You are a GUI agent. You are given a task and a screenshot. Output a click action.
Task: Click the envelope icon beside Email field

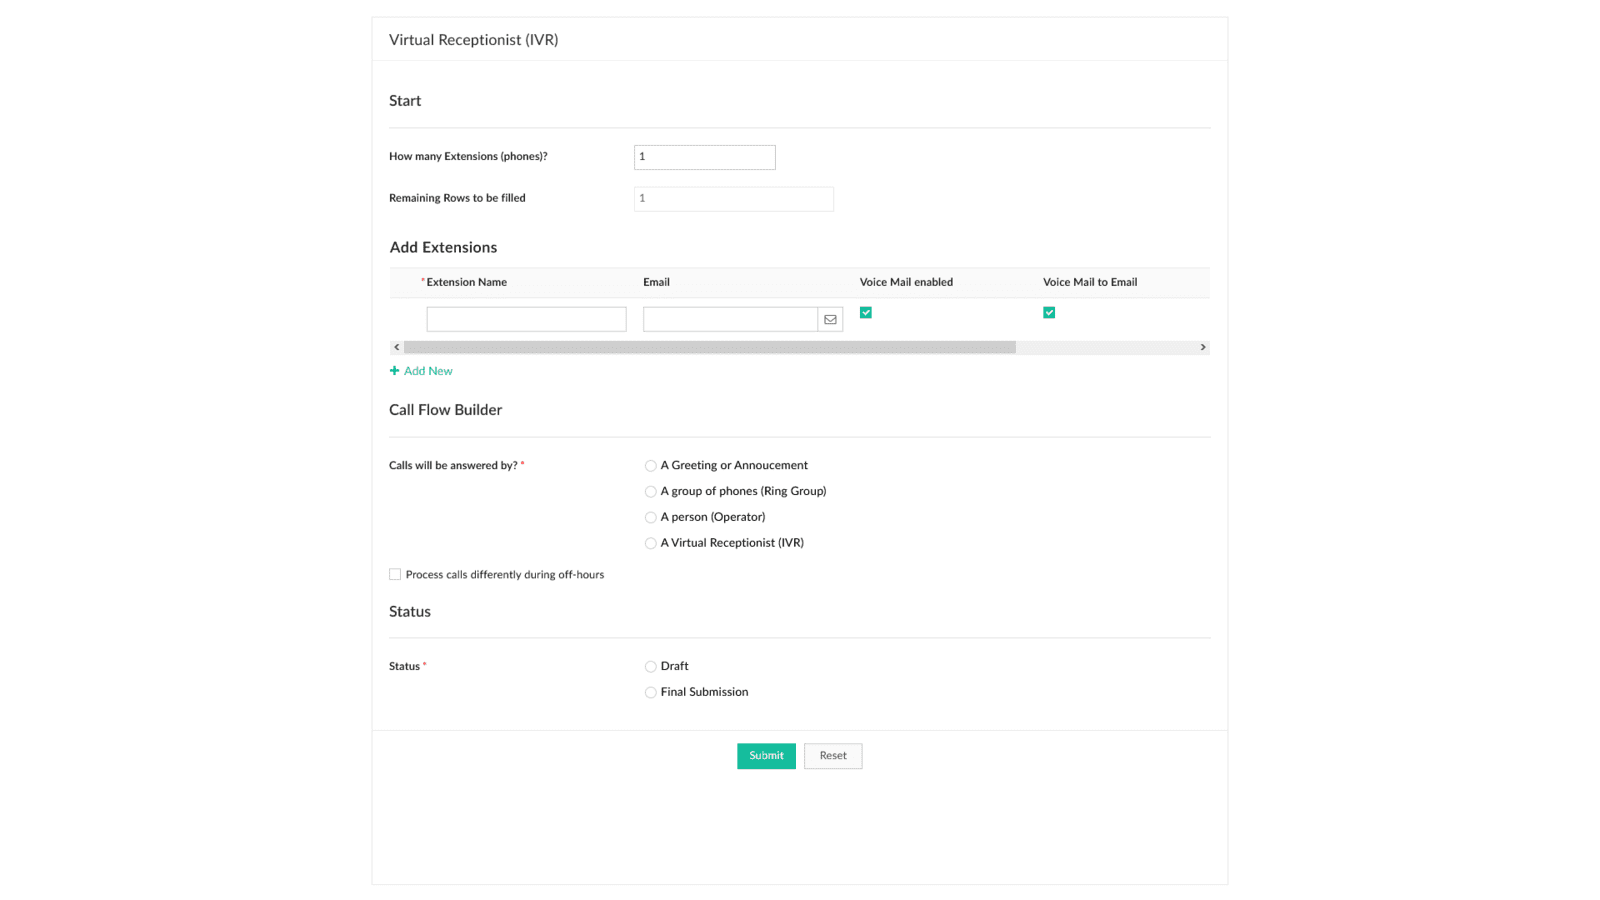(830, 320)
